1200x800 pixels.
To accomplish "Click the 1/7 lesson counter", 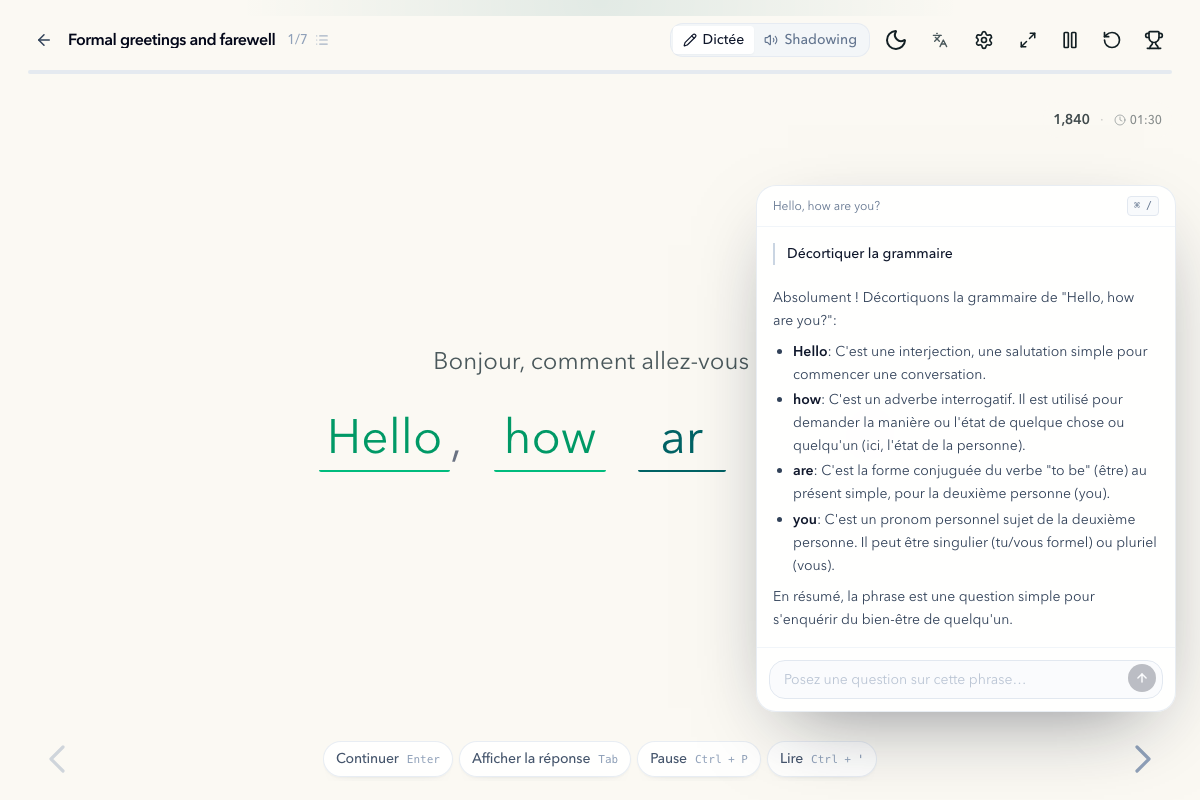I will tap(297, 40).
